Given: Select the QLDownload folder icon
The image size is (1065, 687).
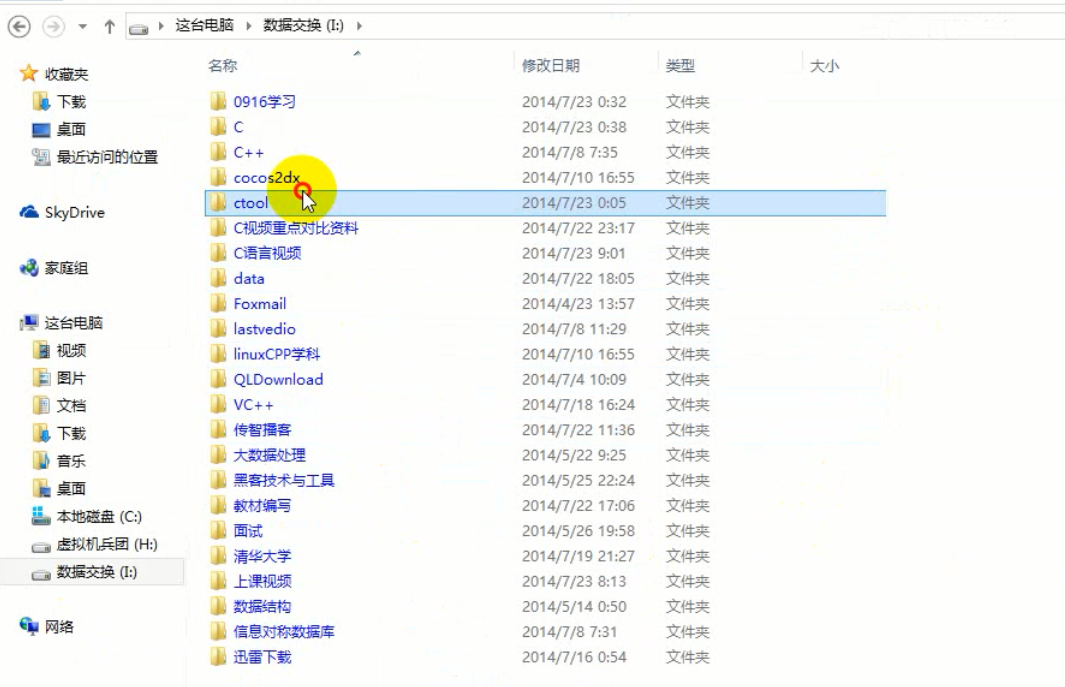Looking at the screenshot, I should tap(218, 379).
